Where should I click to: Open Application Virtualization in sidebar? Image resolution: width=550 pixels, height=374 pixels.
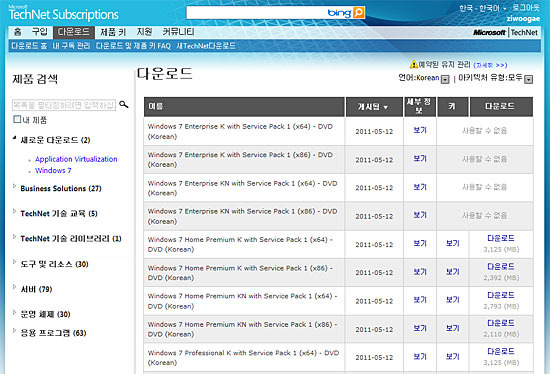tap(76, 159)
